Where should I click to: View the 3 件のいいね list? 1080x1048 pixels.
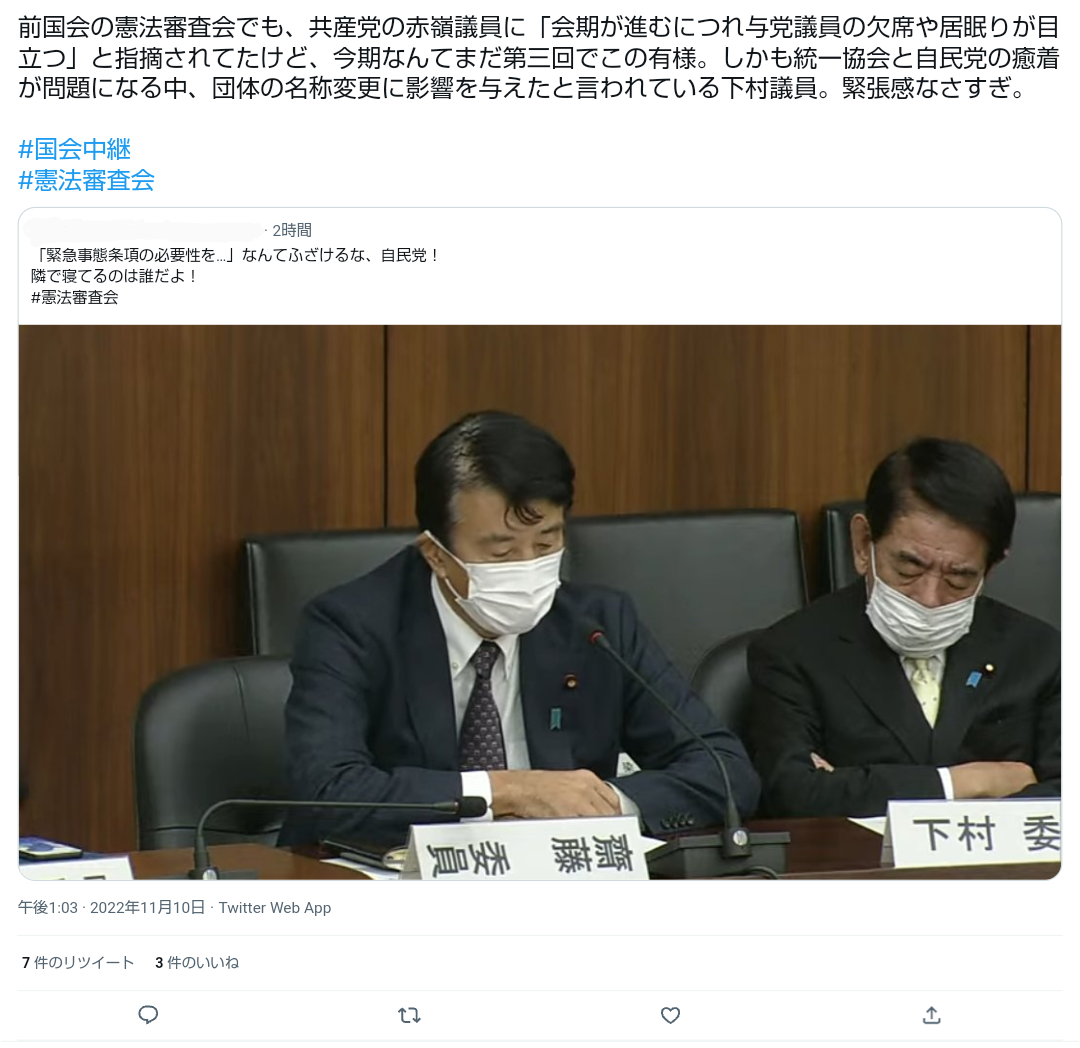(x=197, y=962)
